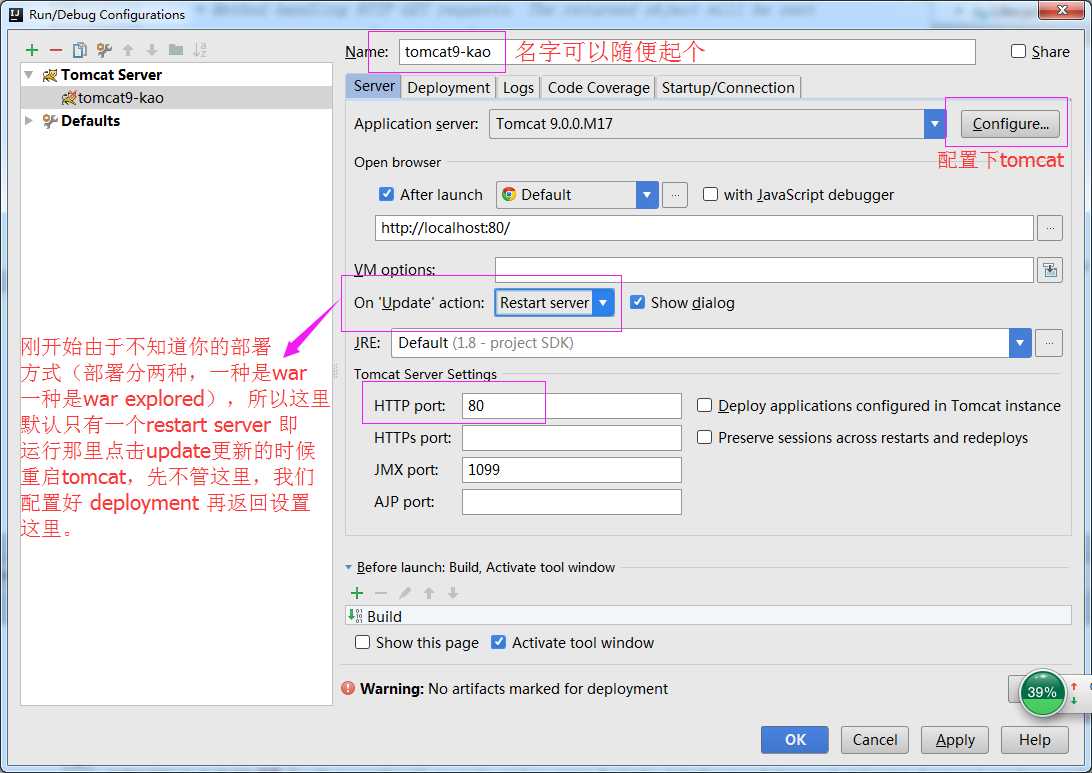1092x773 pixels.
Task: Uncheck After launch checkbox
Action: [387, 194]
